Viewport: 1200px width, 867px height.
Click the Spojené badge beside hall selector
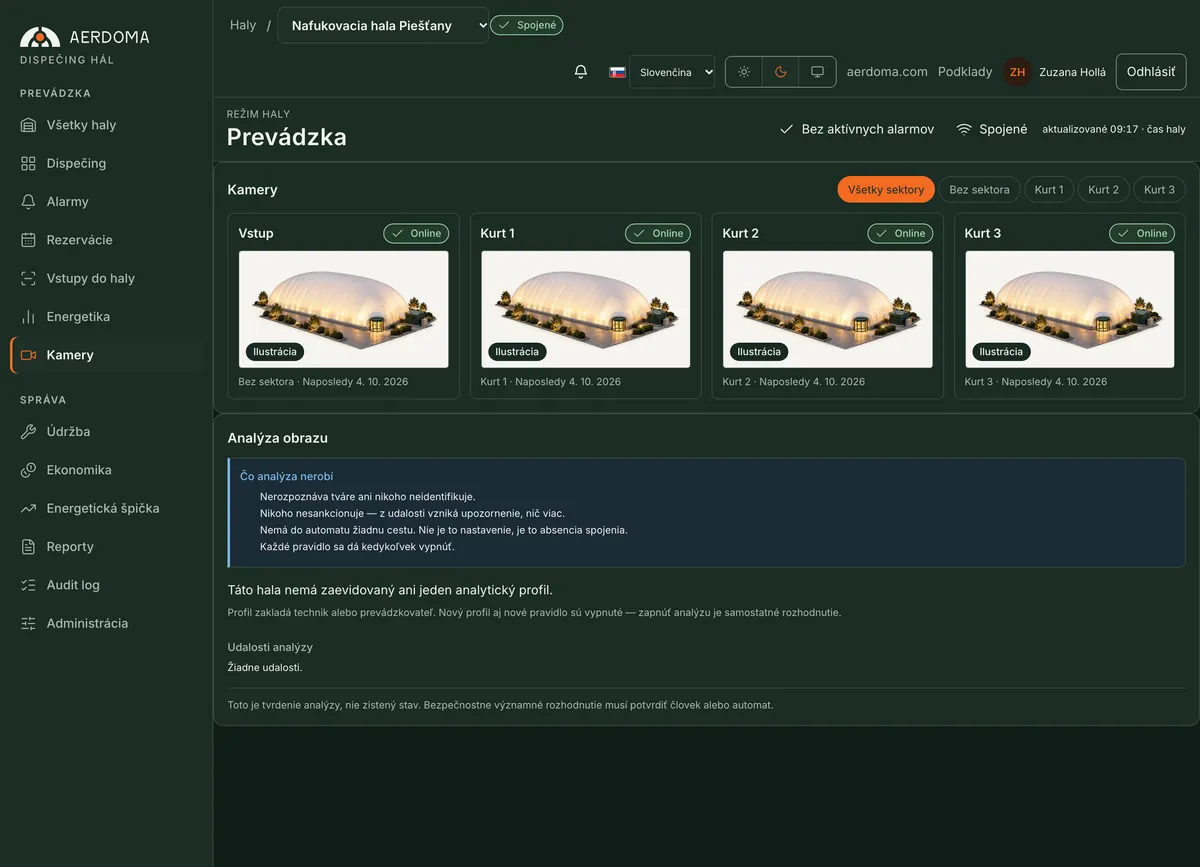(527, 25)
